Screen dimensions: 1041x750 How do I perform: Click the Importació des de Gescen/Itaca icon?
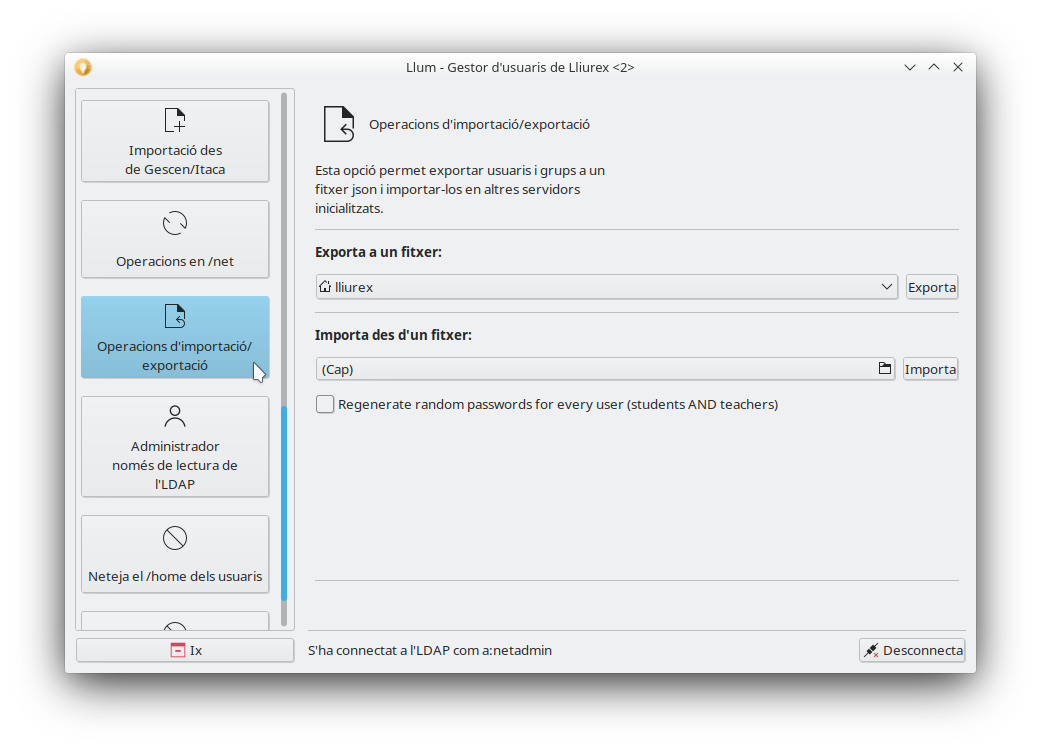click(175, 121)
